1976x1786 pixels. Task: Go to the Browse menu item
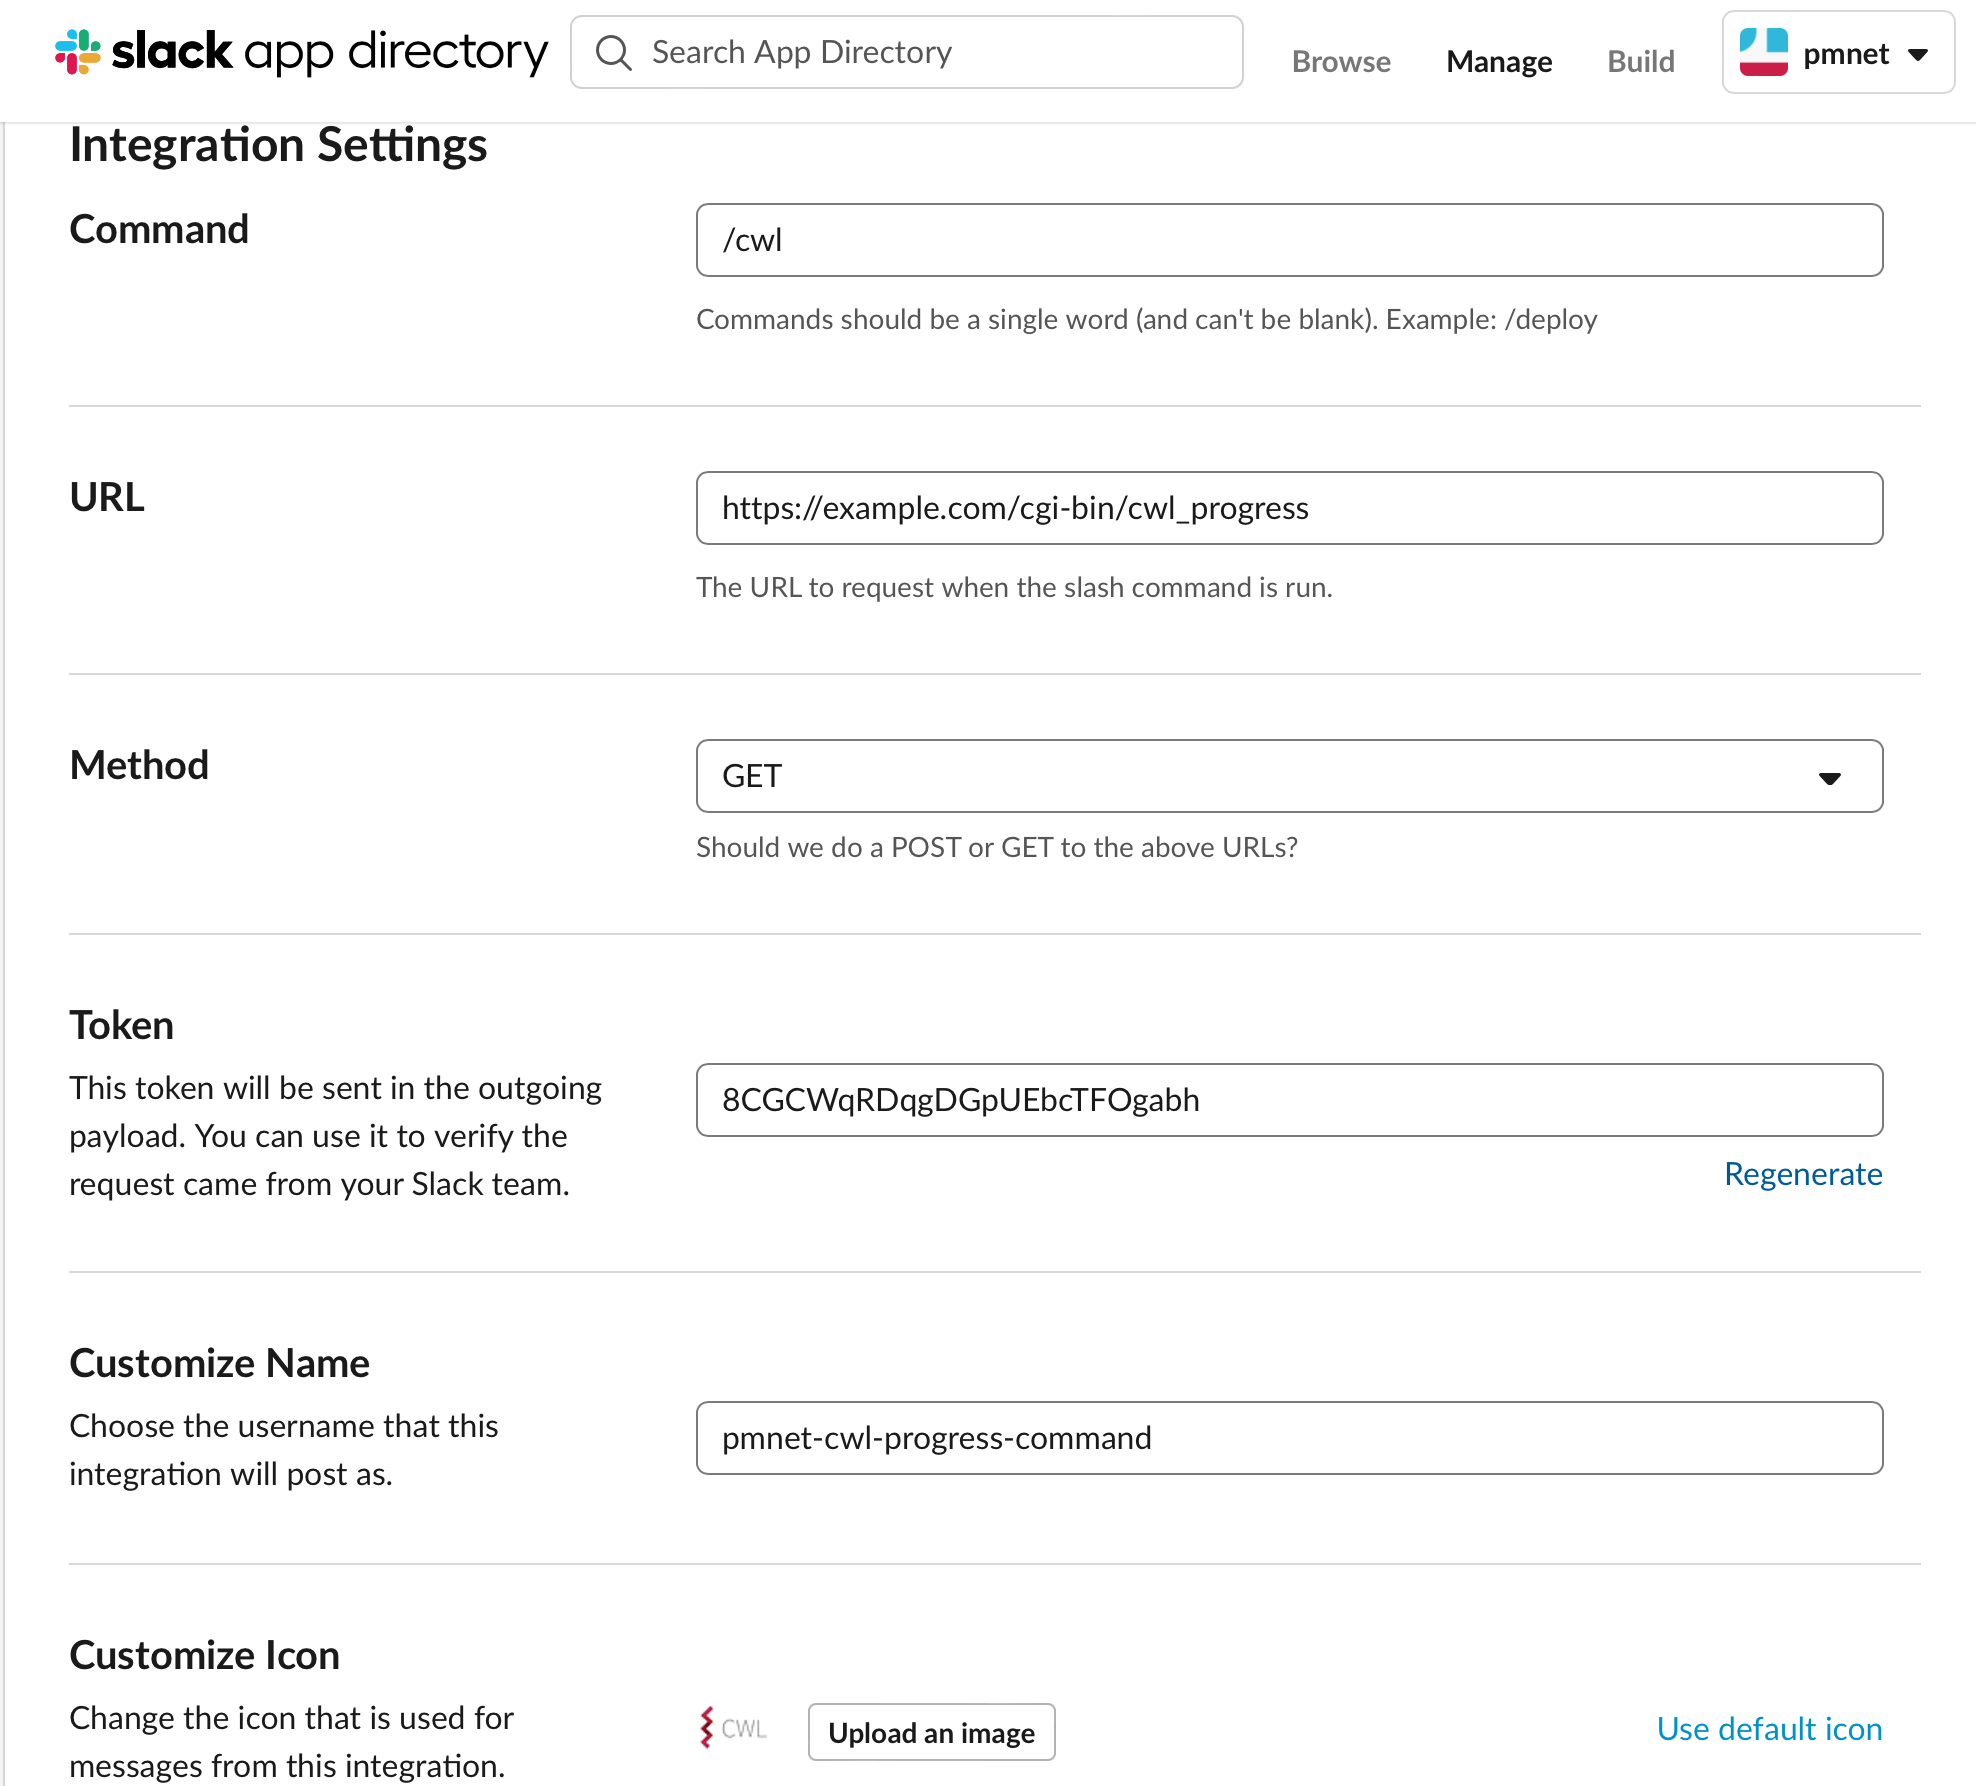(1340, 62)
